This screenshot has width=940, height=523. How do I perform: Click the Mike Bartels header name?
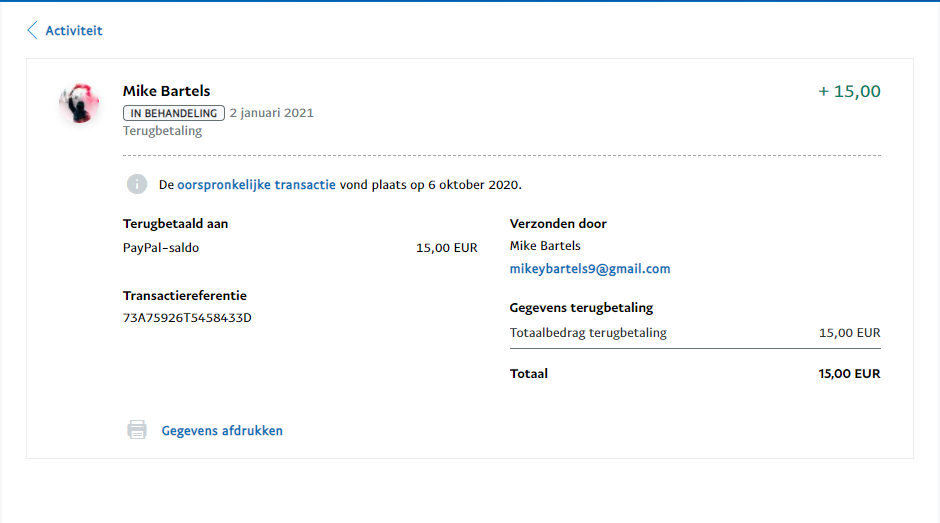point(166,91)
